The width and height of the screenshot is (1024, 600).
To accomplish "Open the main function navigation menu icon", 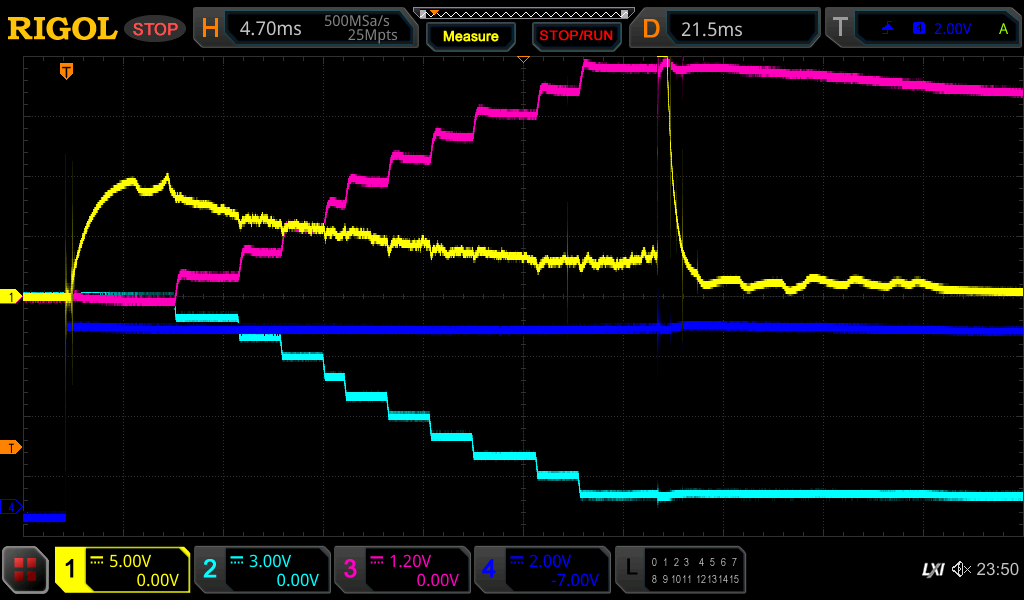I will [25, 570].
